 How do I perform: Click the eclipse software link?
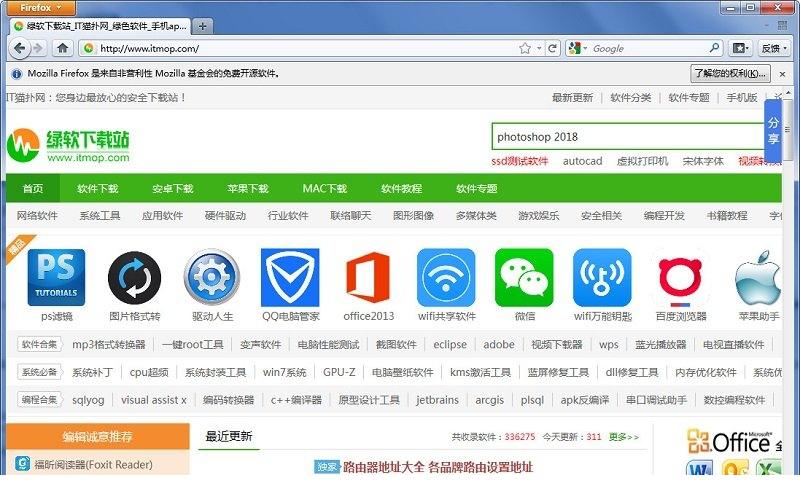click(x=450, y=344)
